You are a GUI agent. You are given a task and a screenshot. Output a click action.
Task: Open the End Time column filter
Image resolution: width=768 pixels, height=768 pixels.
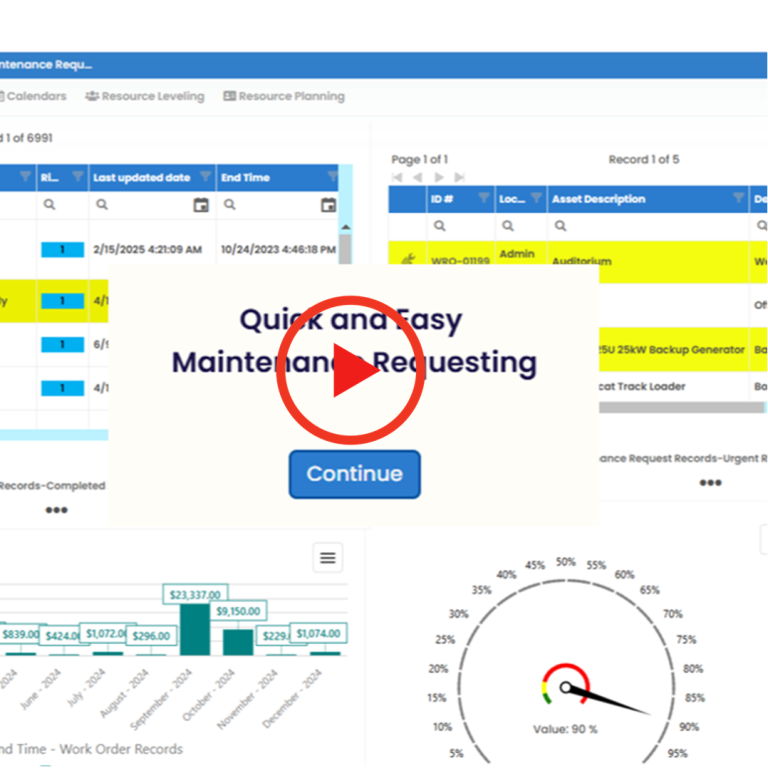click(x=332, y=177)
